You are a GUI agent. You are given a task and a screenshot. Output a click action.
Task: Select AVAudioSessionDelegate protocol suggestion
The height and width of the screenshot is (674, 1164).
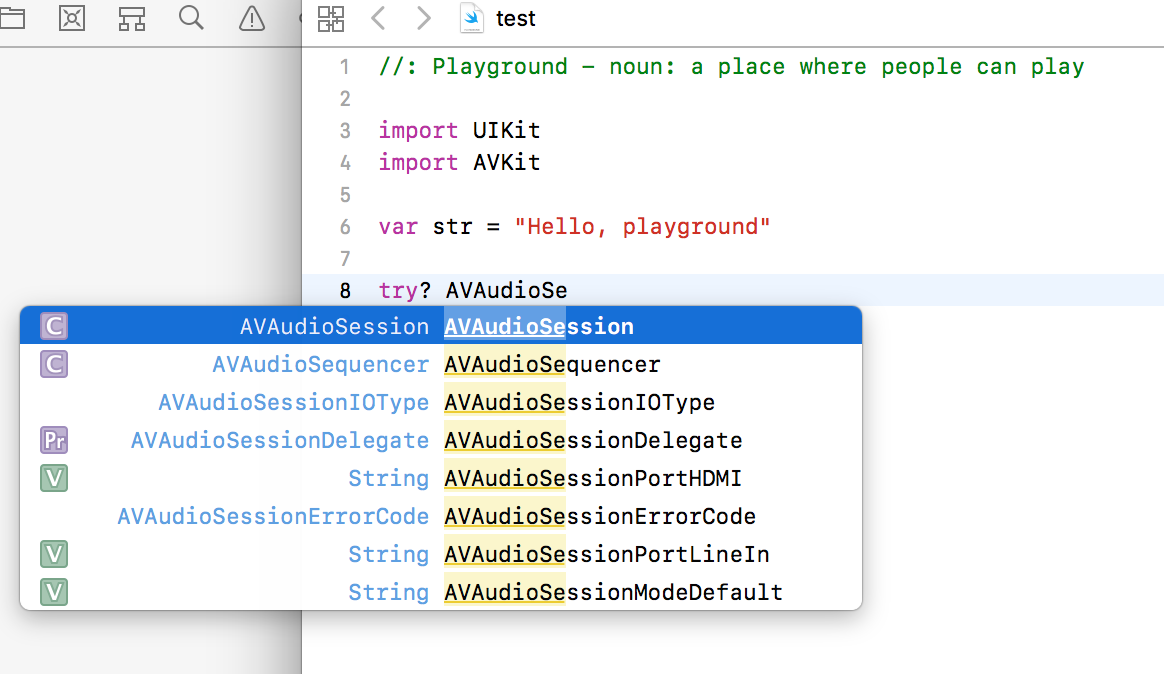tap(441, 440)
